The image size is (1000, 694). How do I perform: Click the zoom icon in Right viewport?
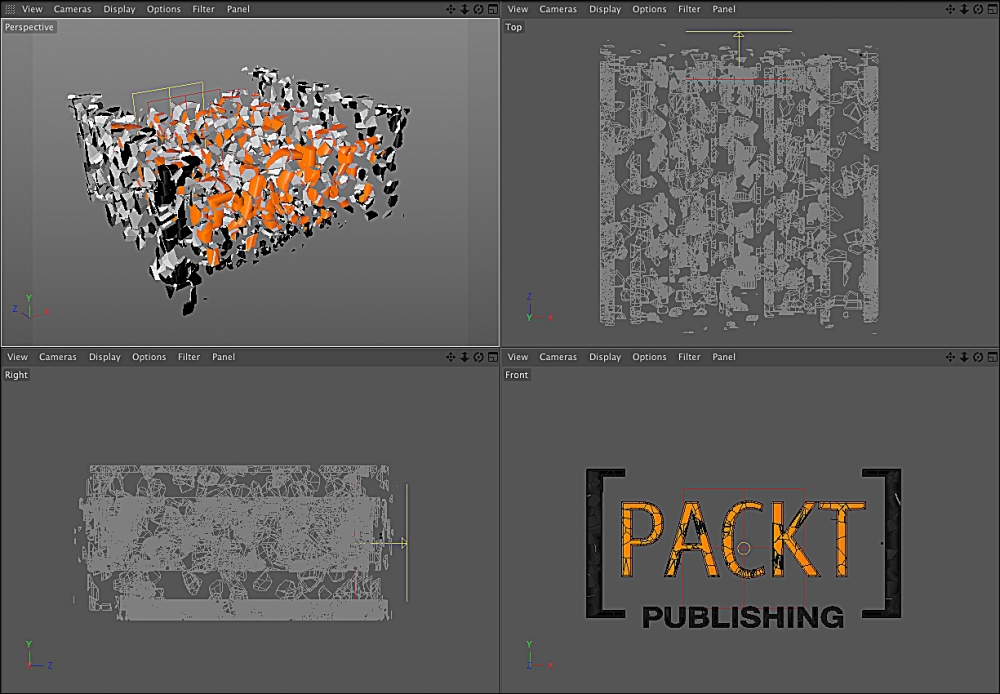[464, 357]
